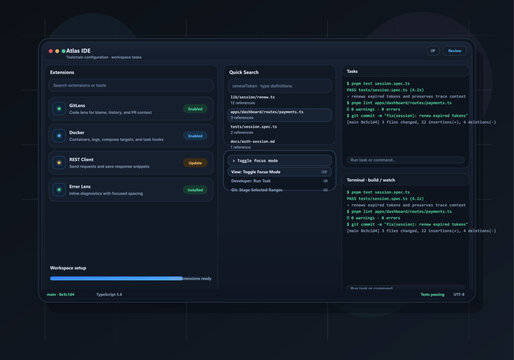Image resolution: width=514 pixels, height=360 pixels.
Task: Toggle the GitLens Enabled badge
Action: click(195, 109)
